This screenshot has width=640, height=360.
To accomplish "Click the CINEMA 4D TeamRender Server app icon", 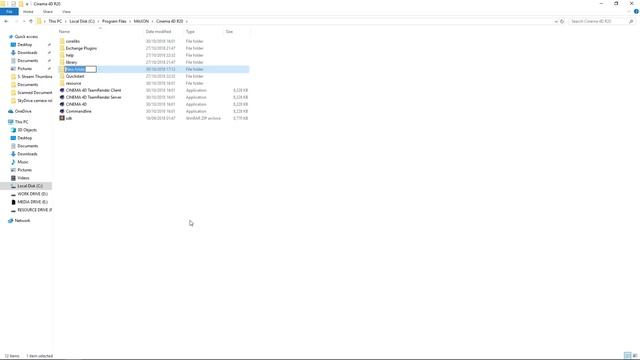I will pos(62,97).
